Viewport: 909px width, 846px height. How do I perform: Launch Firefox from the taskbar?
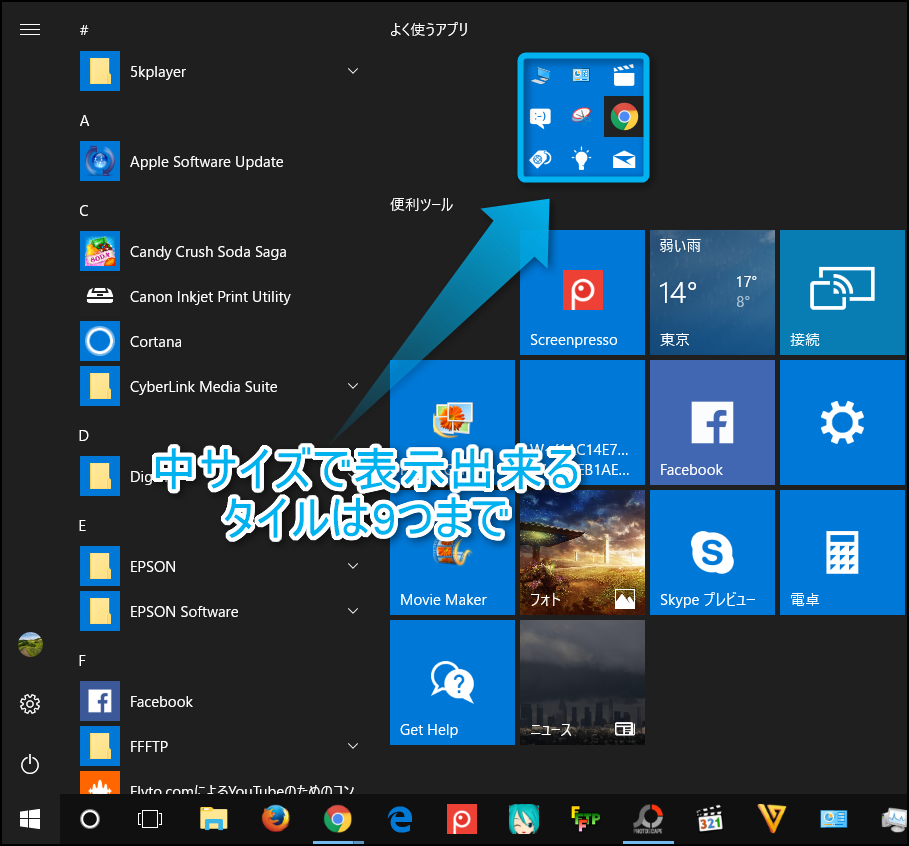(275, 819)
